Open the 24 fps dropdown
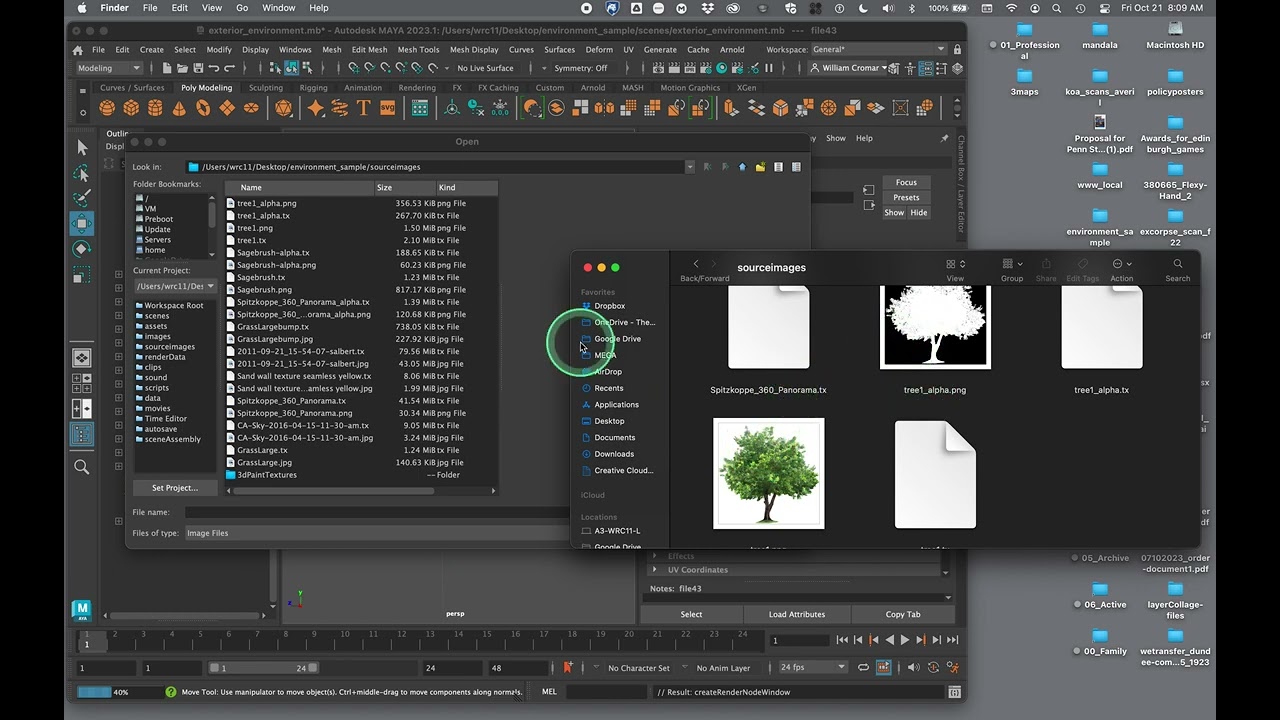Image resolution: width=1280 pixels, height=720 pixels. pyautogui.click(x=813, y=667)
